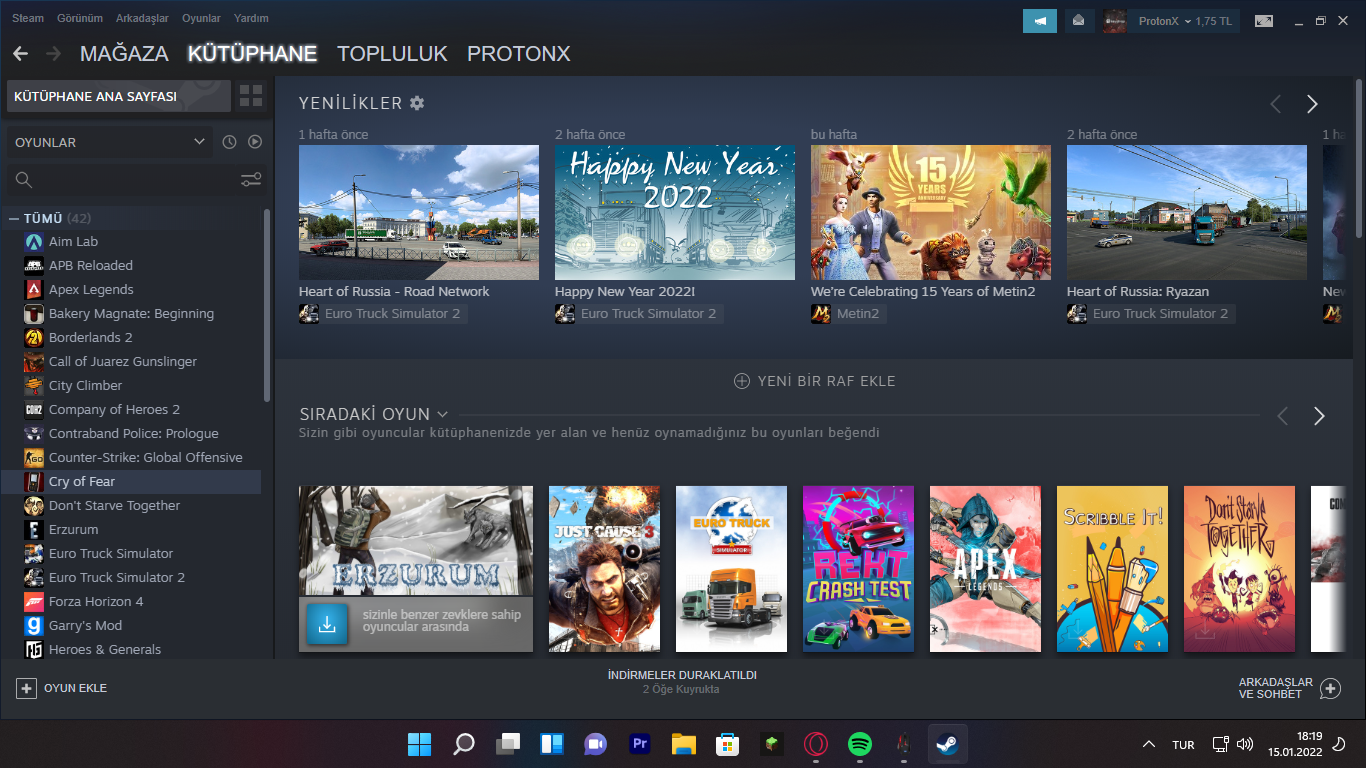
Task: Open Yenilikler settings gear
Action: pos(417,103)
